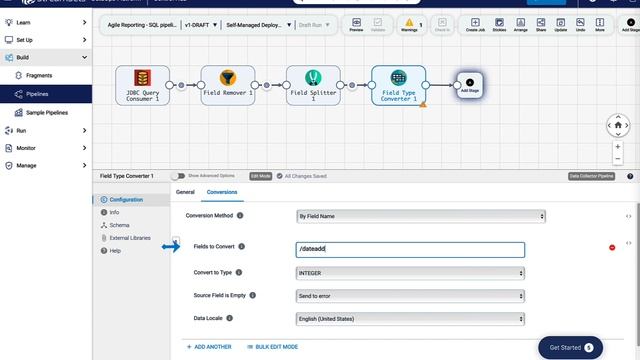Select the Field Remover 1 stage
Viewport: 640px width, 360px height.
click(x=228, y=85)
